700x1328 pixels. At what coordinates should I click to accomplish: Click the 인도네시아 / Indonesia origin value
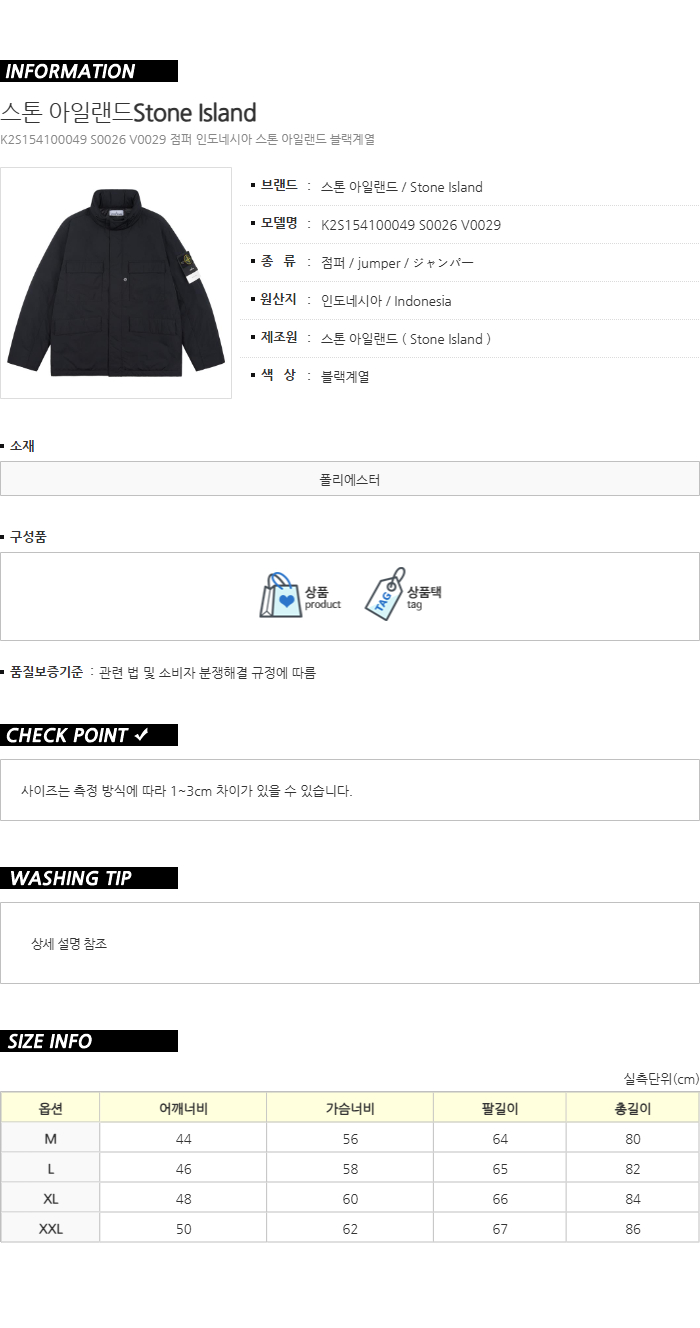point(386,301)
